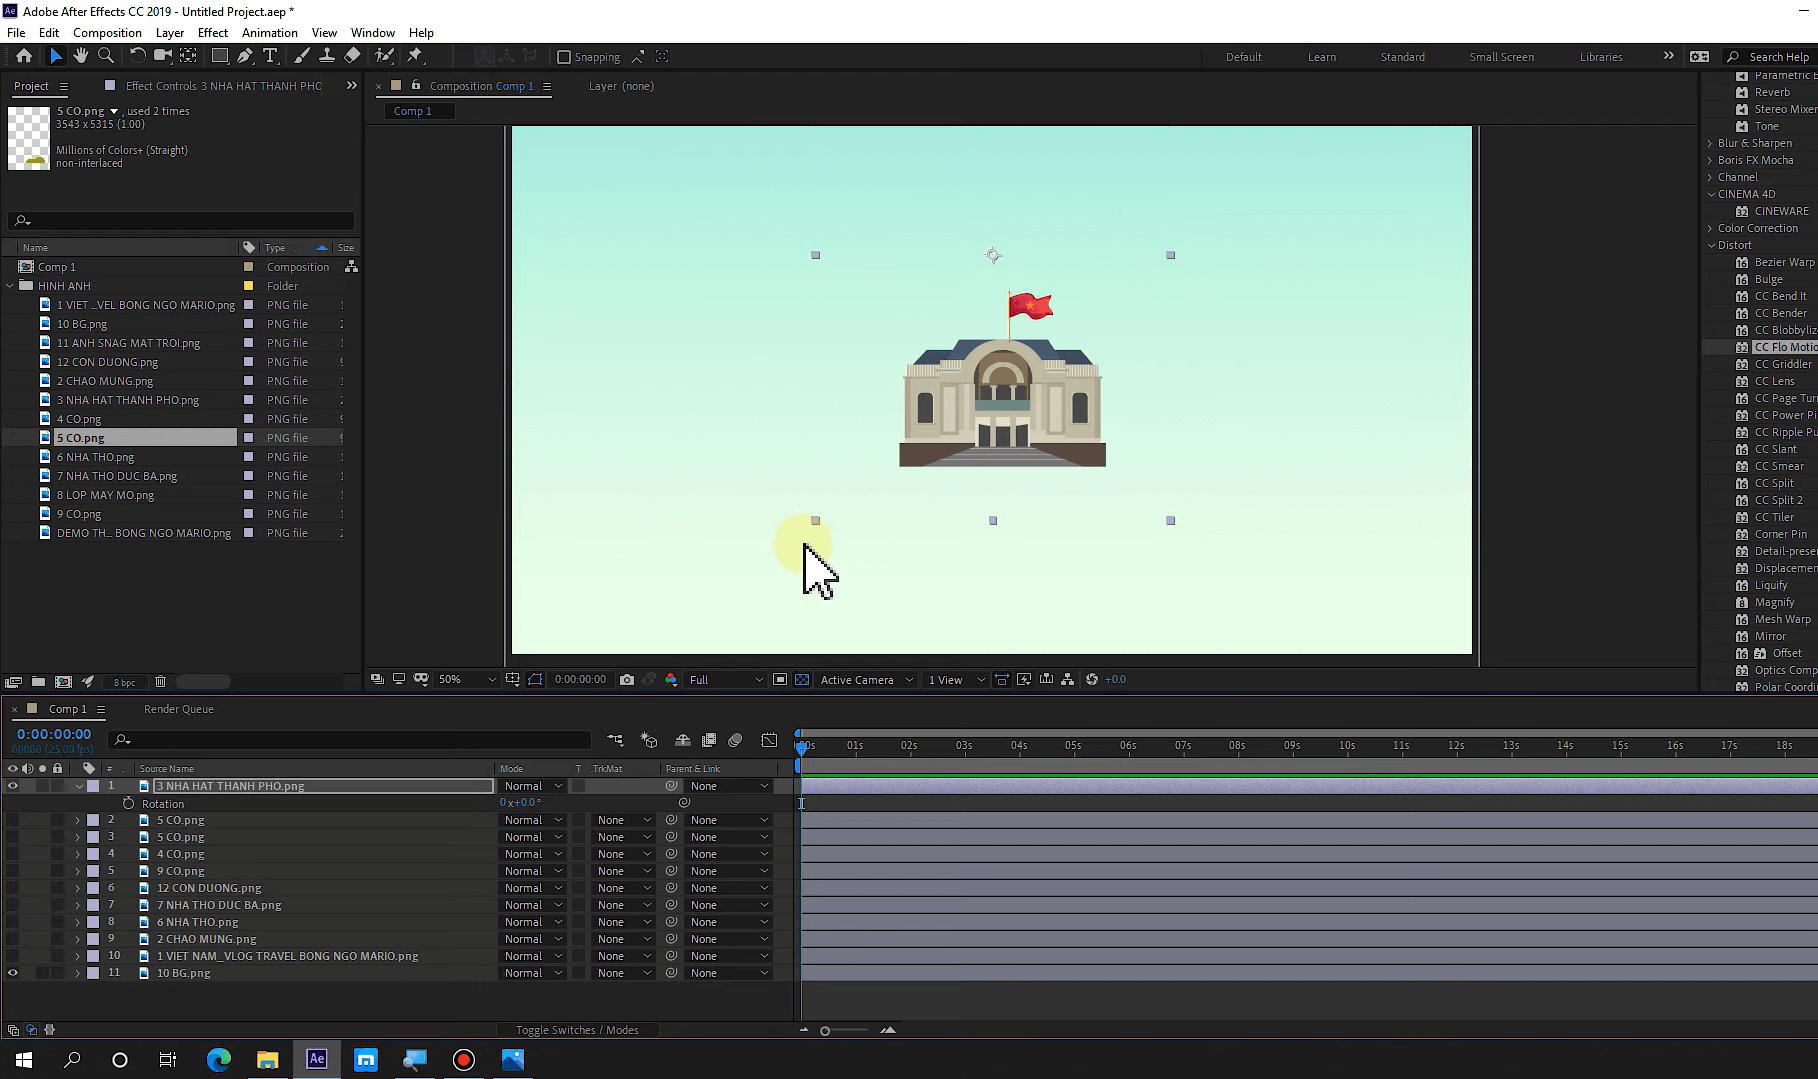Image resolution: width=1818 pixels, height=1079 pixels.
Task: Select the Pen tool
Action: pyautogui.click(x=245, y=57)
